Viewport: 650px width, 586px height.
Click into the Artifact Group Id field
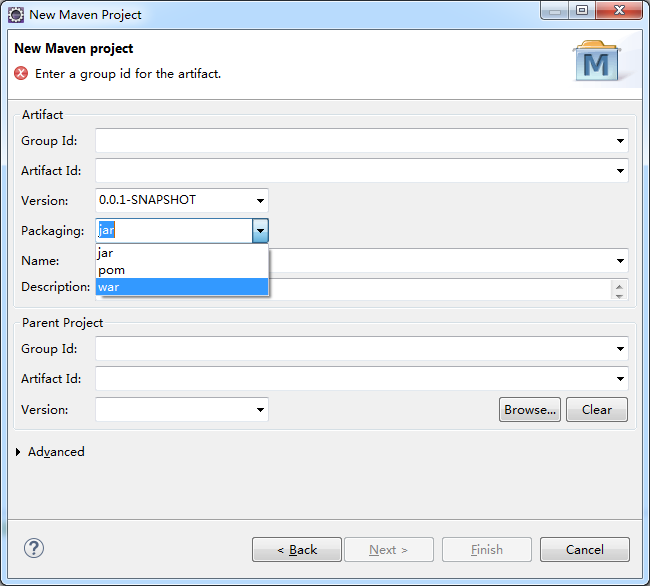(x=354, y=141)
